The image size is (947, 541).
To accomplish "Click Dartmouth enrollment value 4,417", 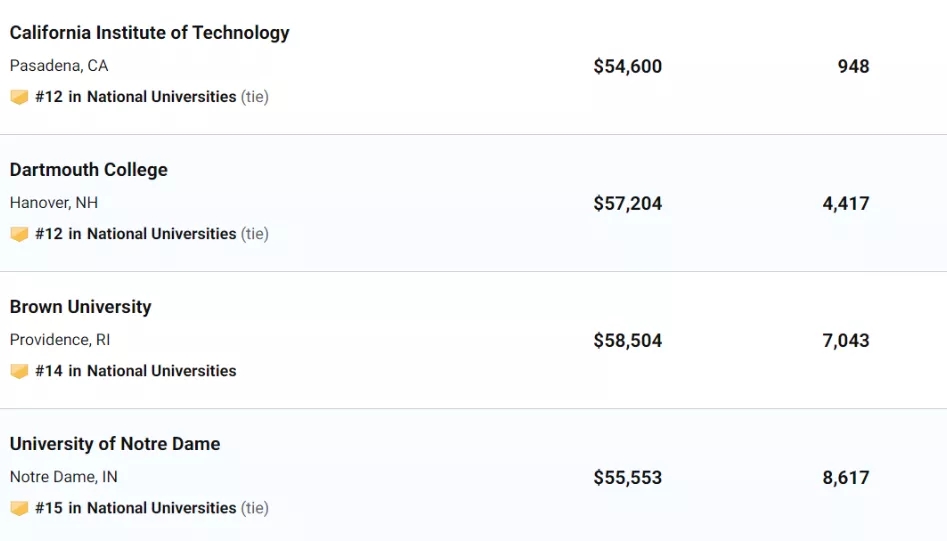I will (x=846, y=203).
